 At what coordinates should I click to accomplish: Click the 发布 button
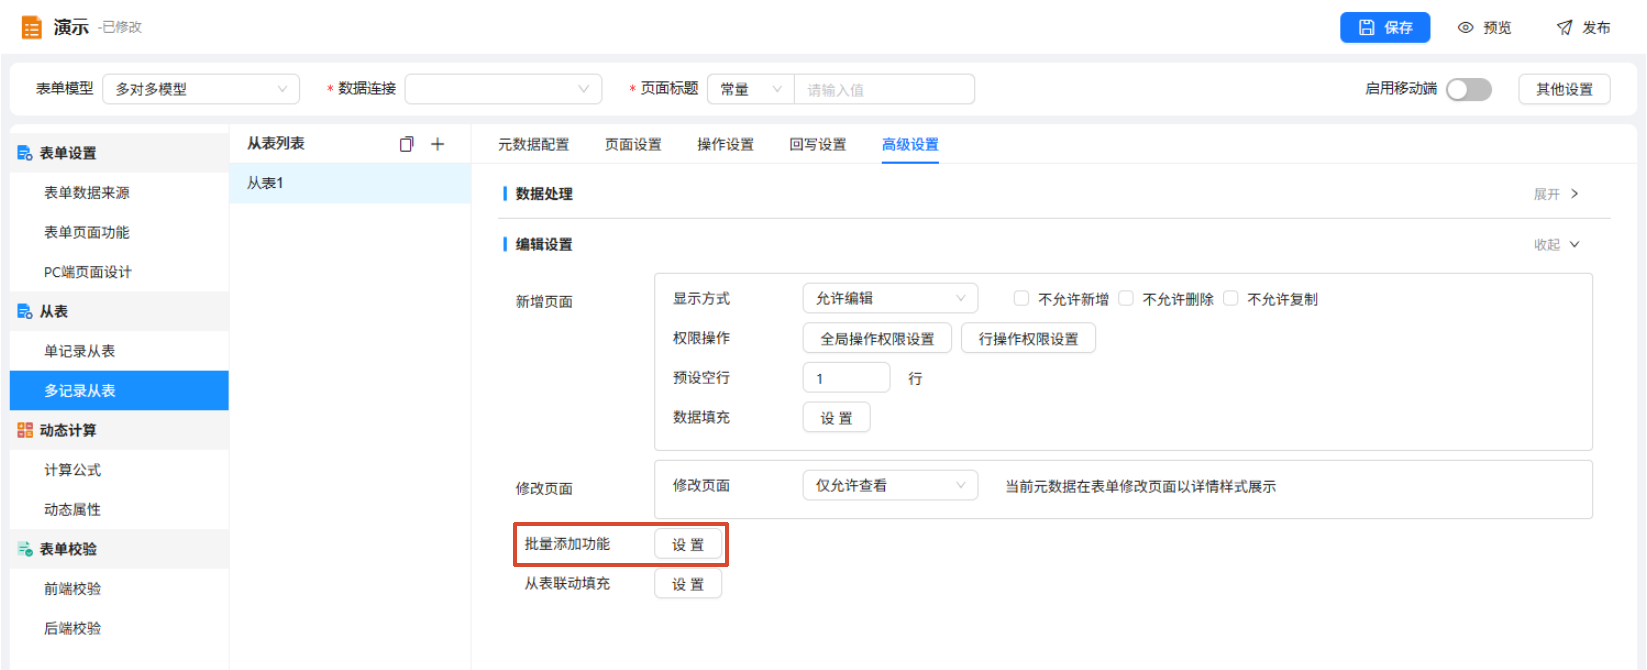[1584, 28]
